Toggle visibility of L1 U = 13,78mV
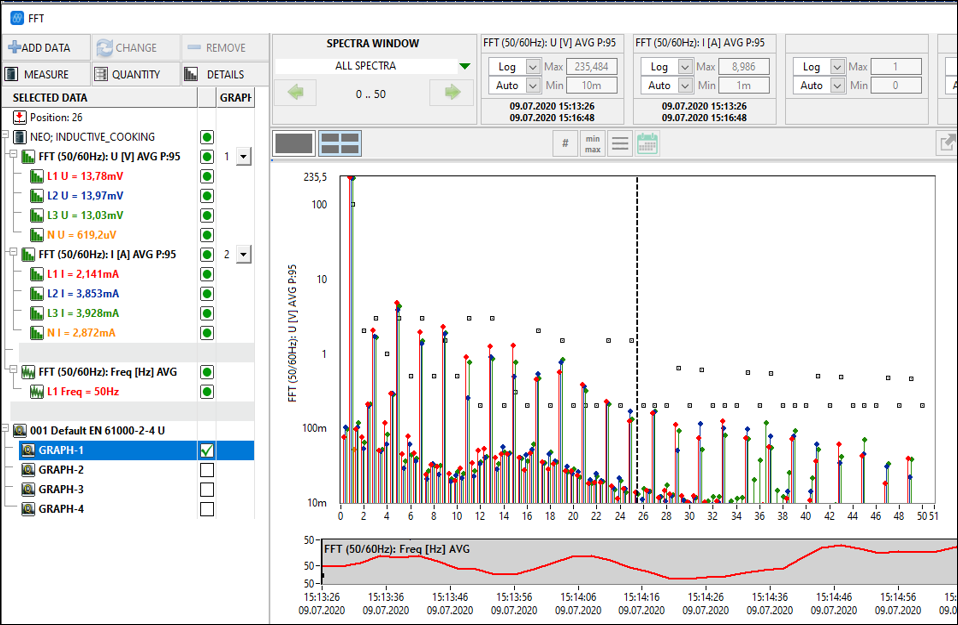 tap(207, 176)
